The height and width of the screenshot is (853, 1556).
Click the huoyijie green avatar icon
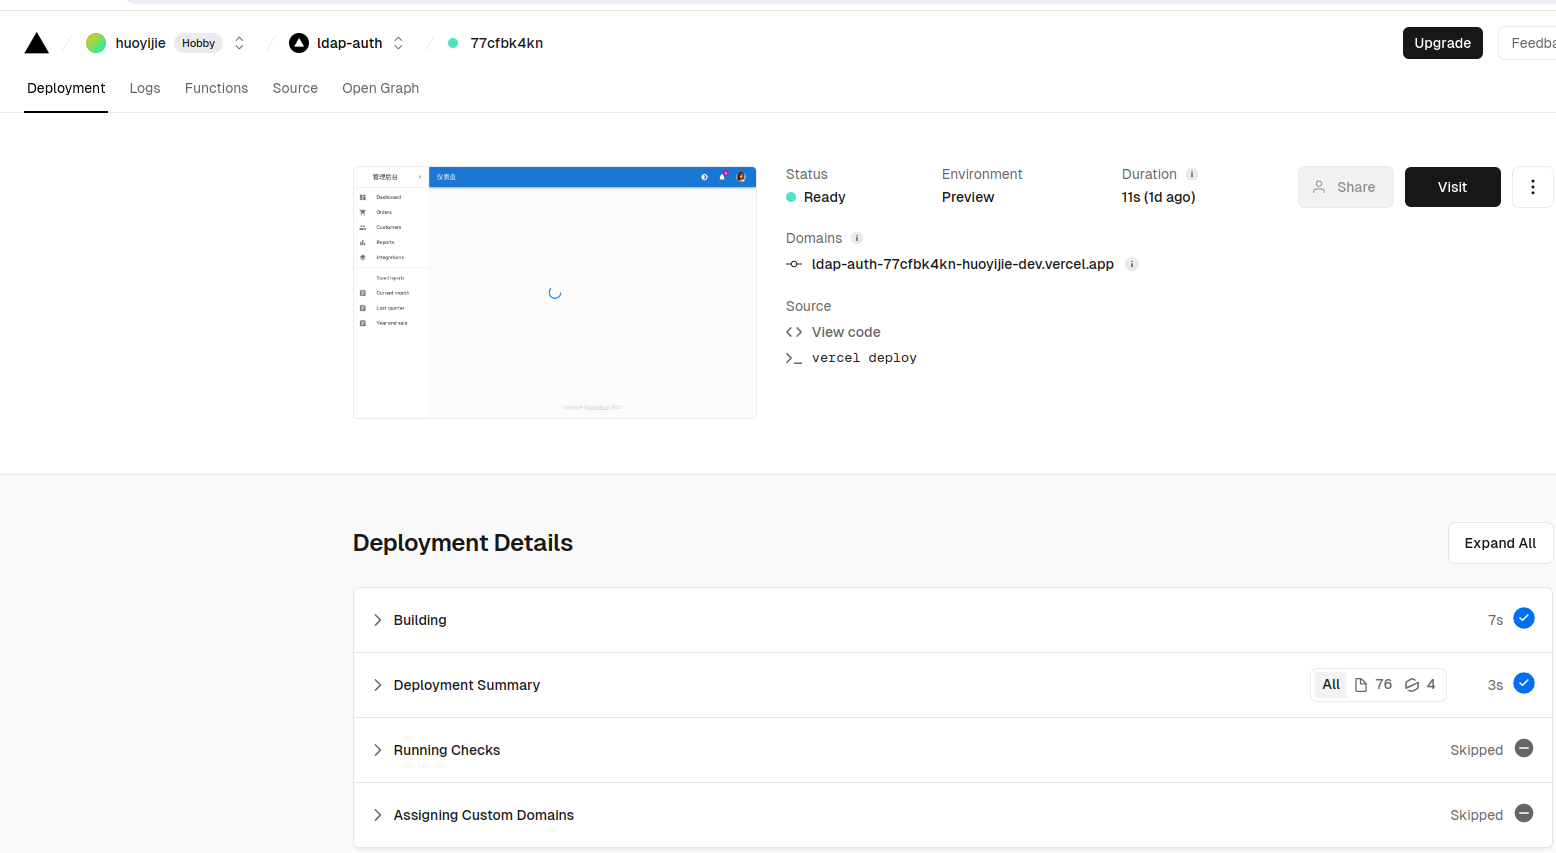96,43
